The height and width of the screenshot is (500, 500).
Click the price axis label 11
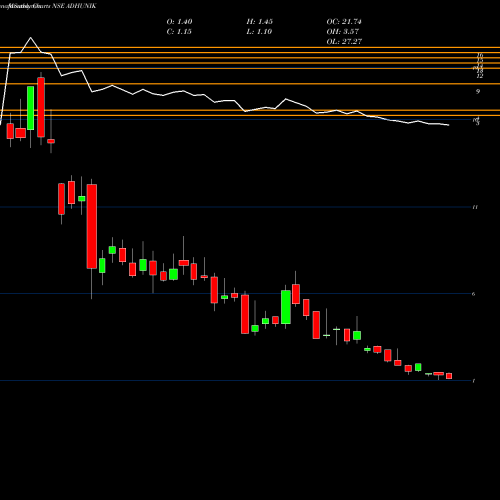(475, 207)
